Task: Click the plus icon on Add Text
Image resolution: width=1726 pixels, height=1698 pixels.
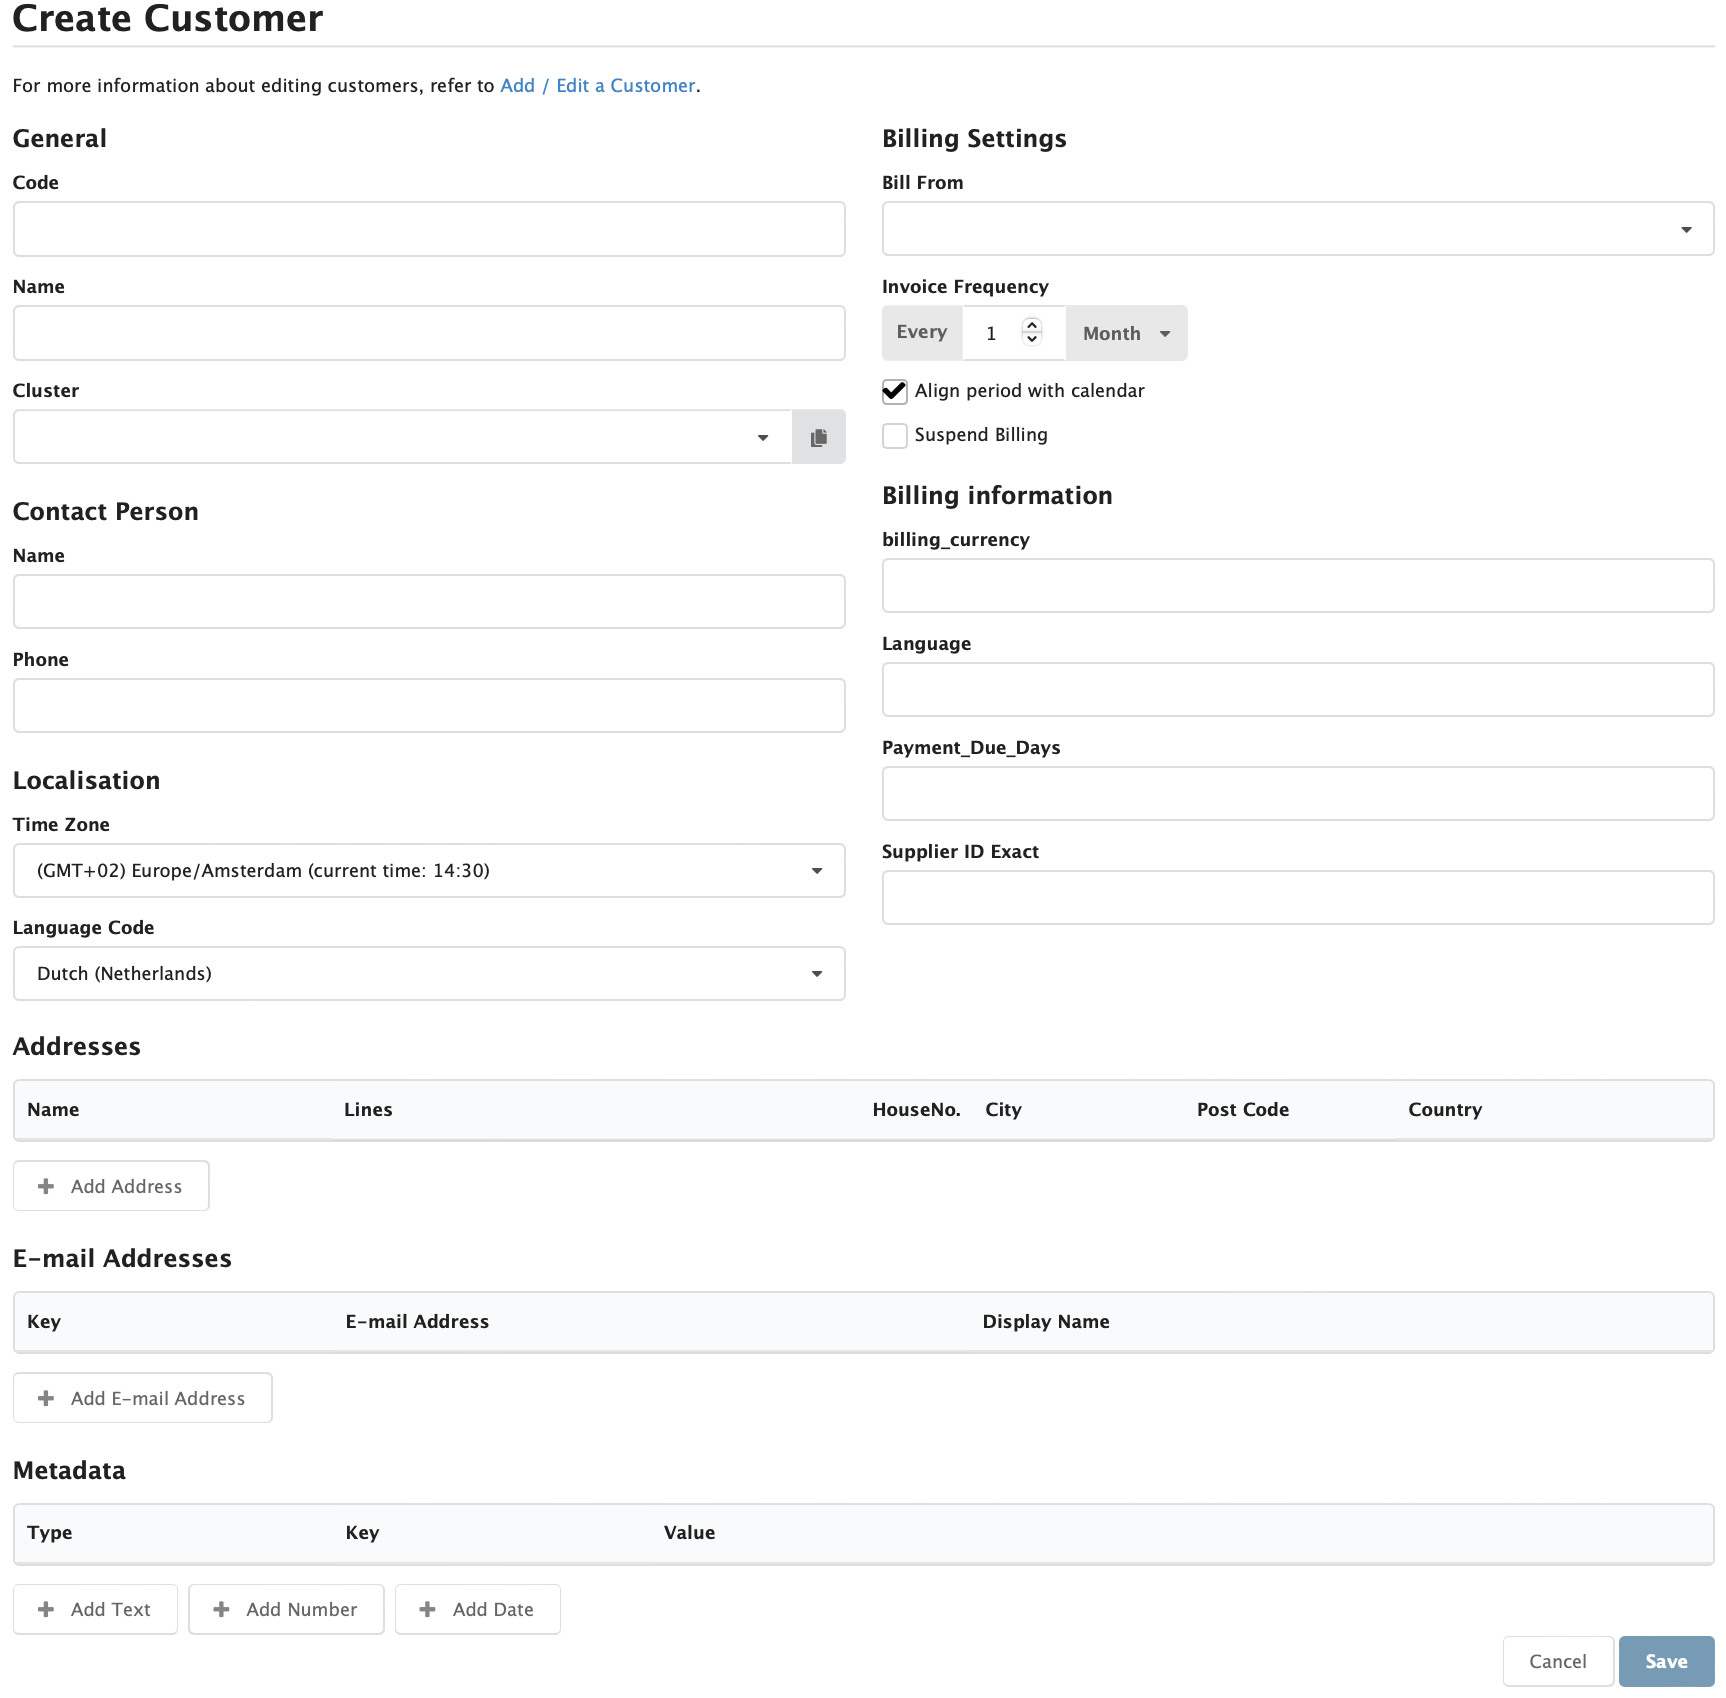Action: (x=45, y=1609)
